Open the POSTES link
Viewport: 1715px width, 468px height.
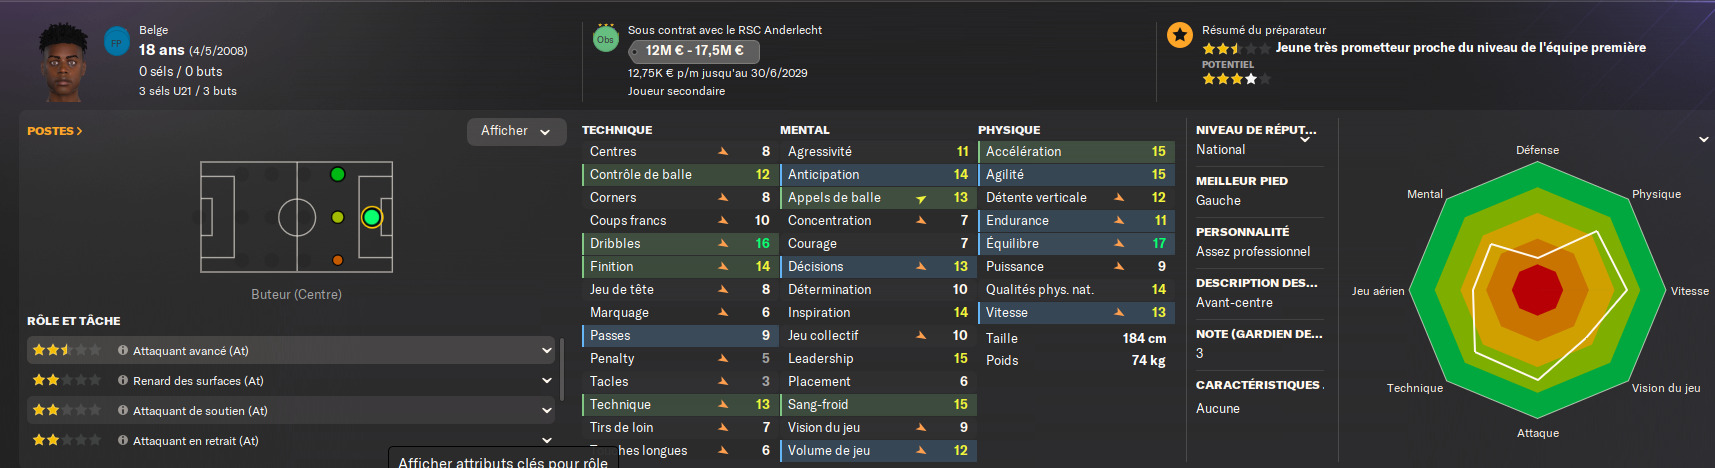[54, 131]
